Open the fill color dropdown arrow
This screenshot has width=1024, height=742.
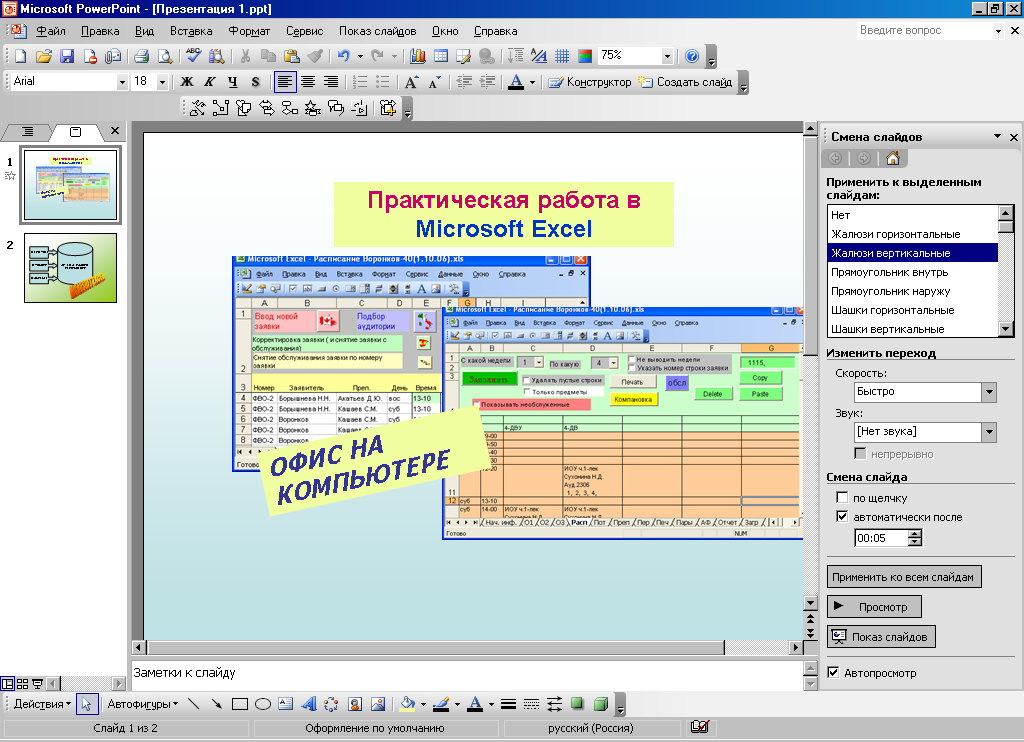423,704
